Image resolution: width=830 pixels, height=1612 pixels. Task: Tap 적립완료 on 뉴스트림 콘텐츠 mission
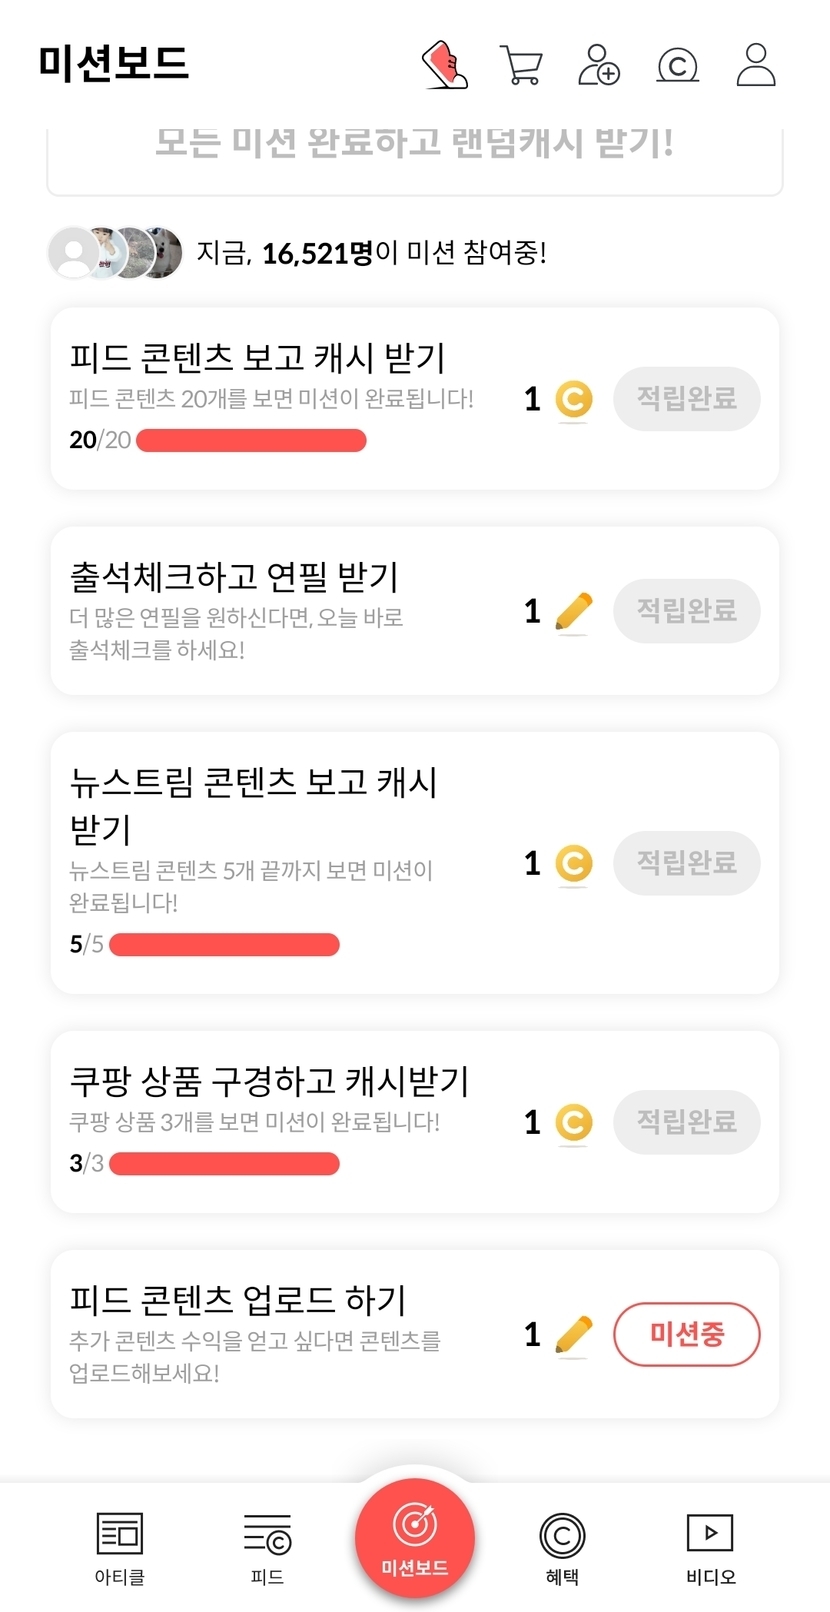click(x=687, y=863)
